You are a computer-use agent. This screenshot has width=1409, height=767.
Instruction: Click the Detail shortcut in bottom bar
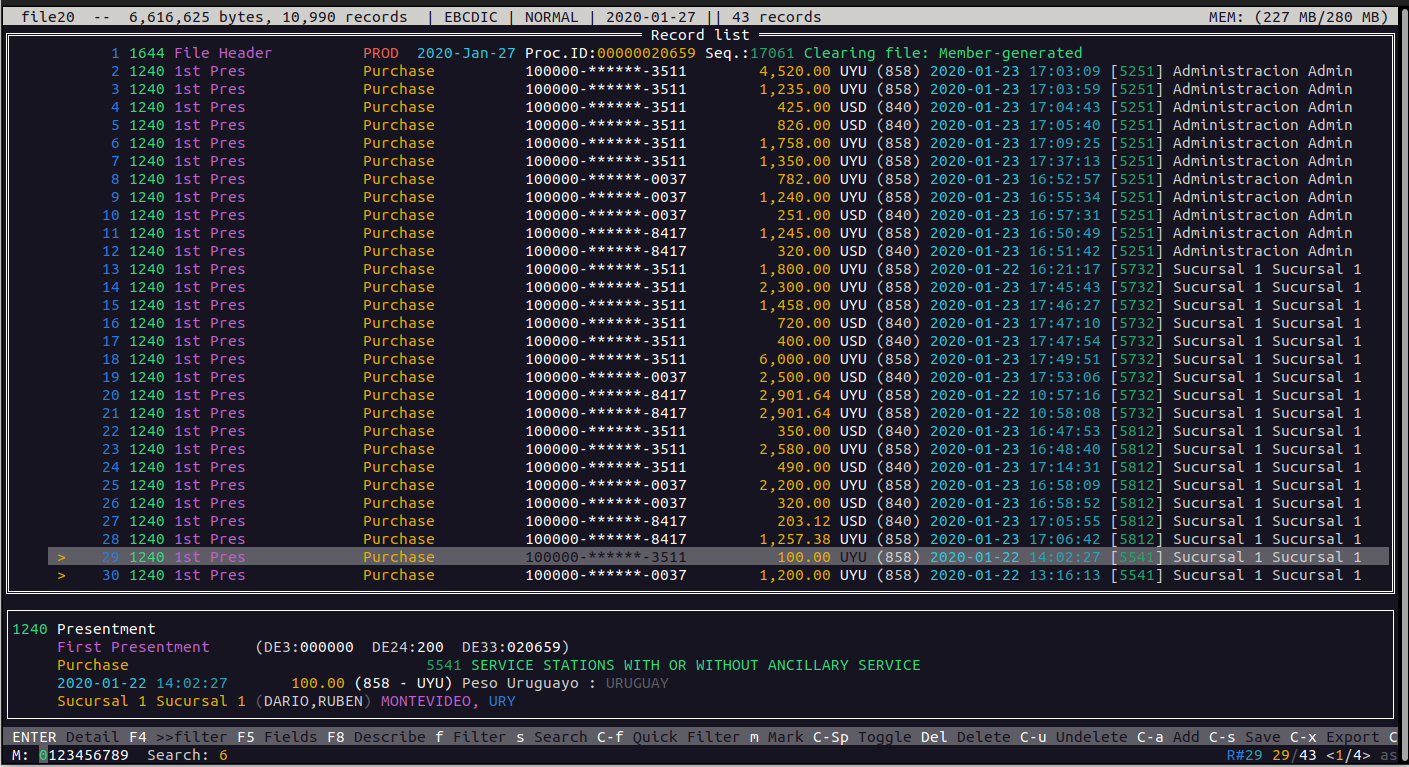[x=92, y=737]
